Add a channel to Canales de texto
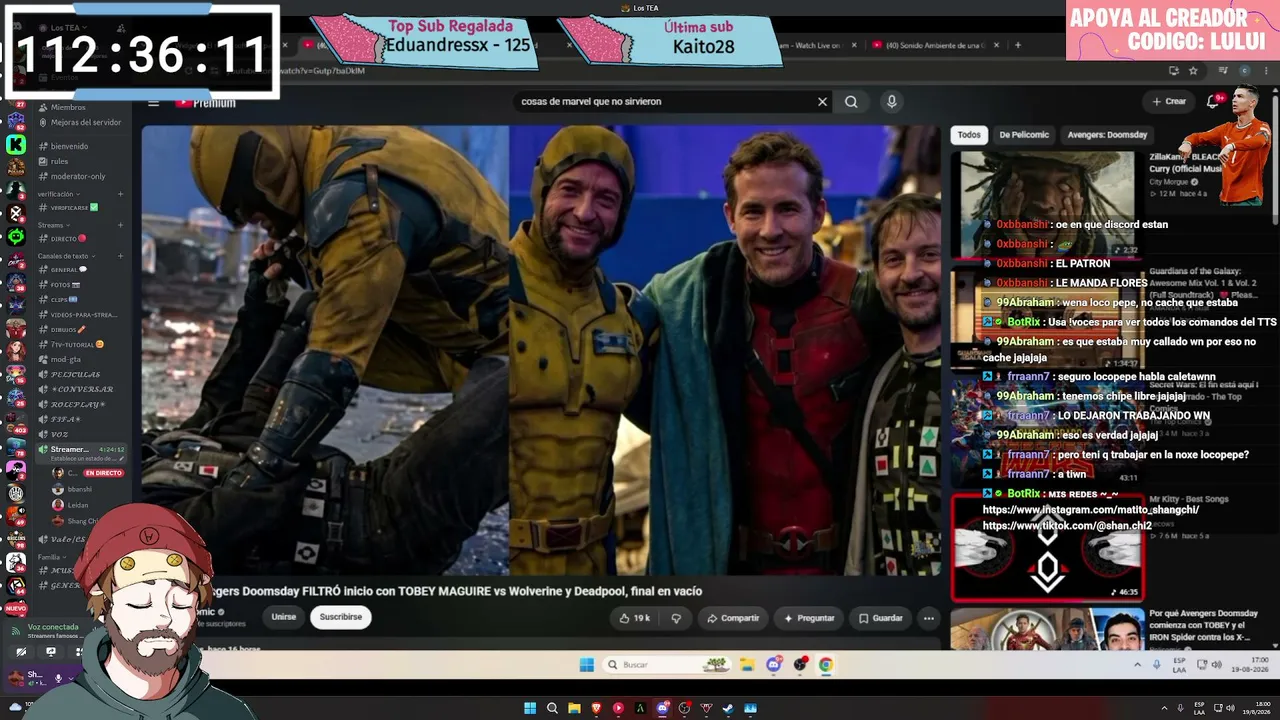Viewport: 1280px width, 720px height. point(120,256)
